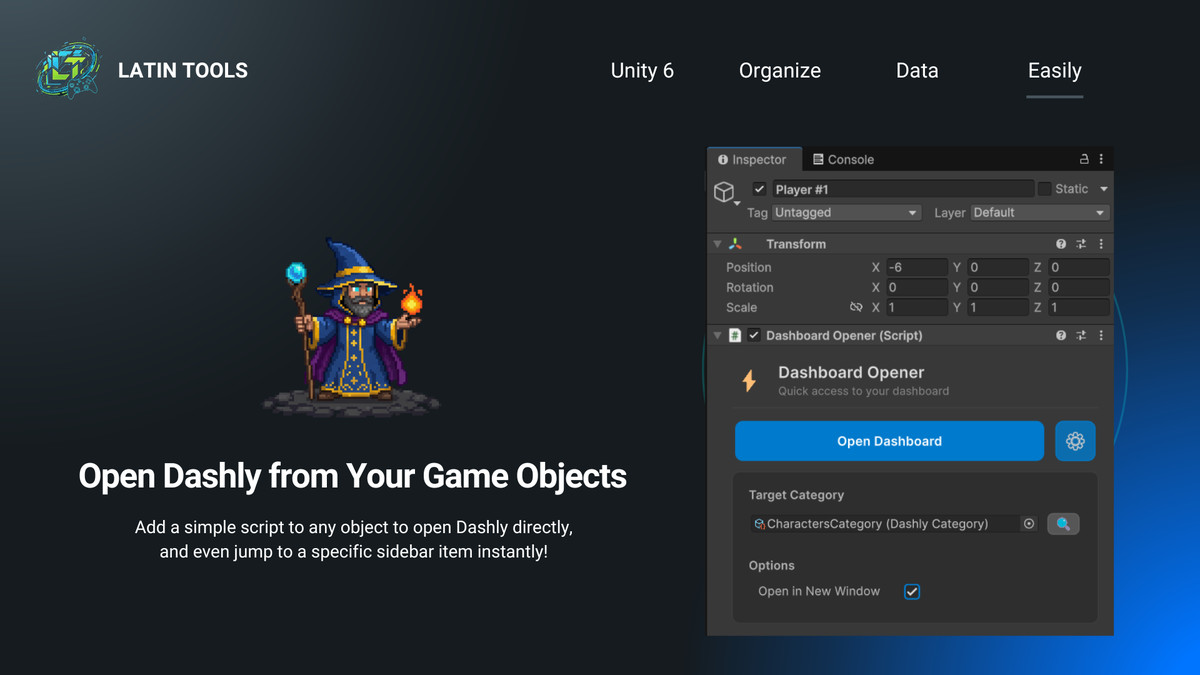Open the object picker for Target Category
Viewport: 1200px width, 675px height.
(x=1029, y=523)
